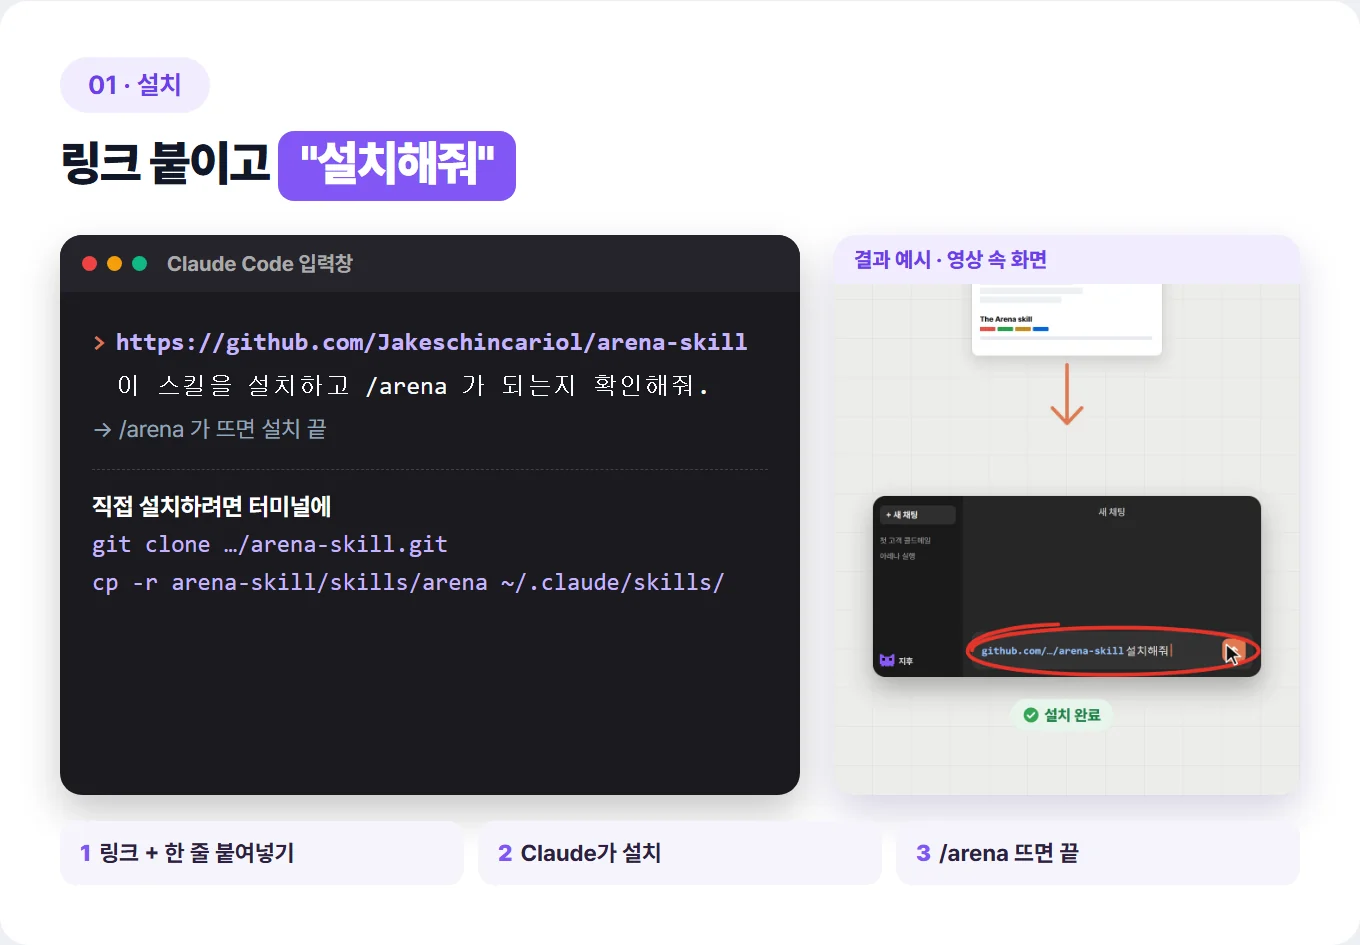1360x945 pixels.
Task: Open the github.com/Jakeschincariol/arena-skill link
Action: click(431, 342)
